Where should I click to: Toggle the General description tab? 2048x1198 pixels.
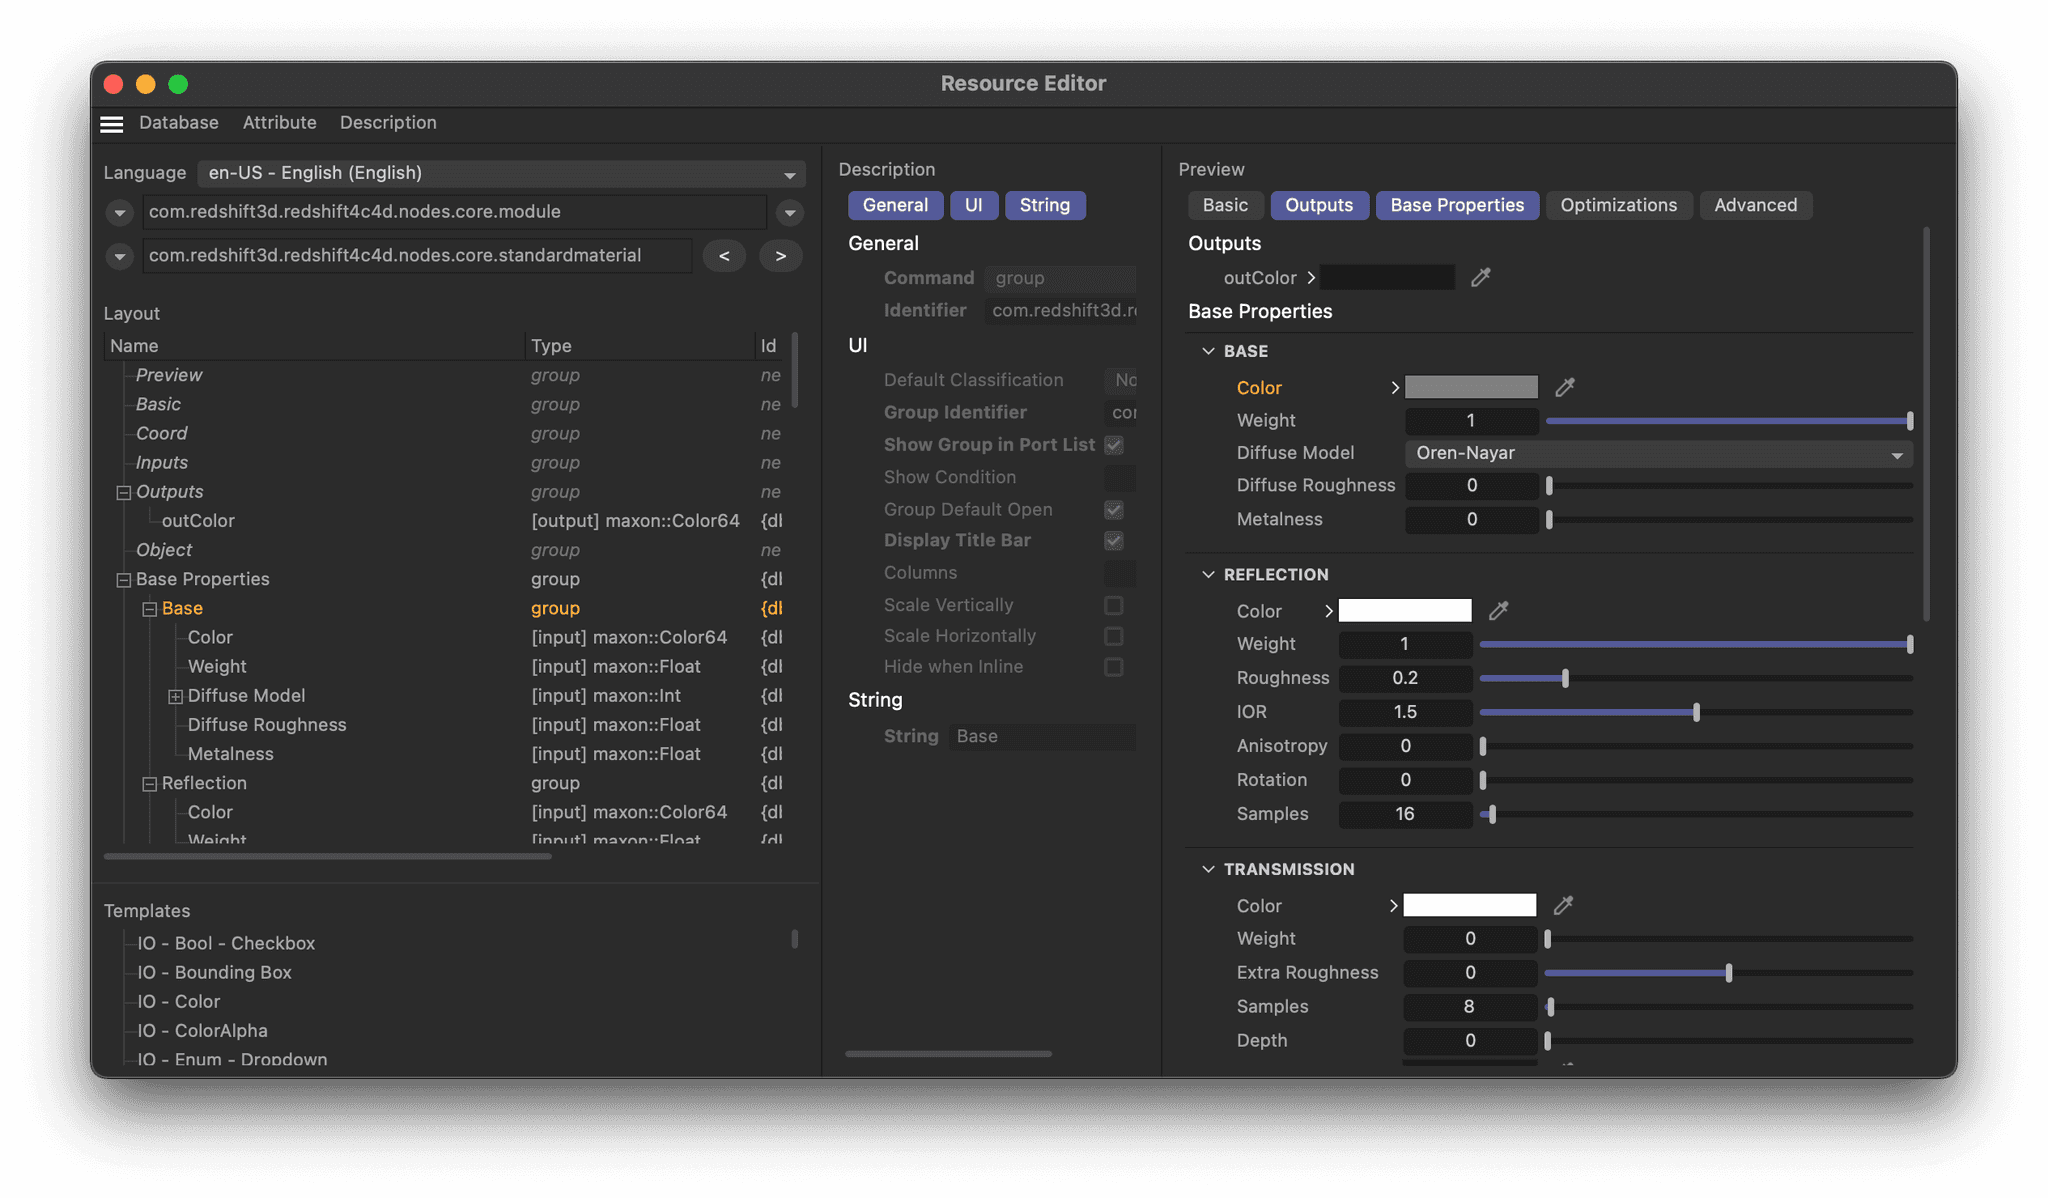tap(895, 205)
